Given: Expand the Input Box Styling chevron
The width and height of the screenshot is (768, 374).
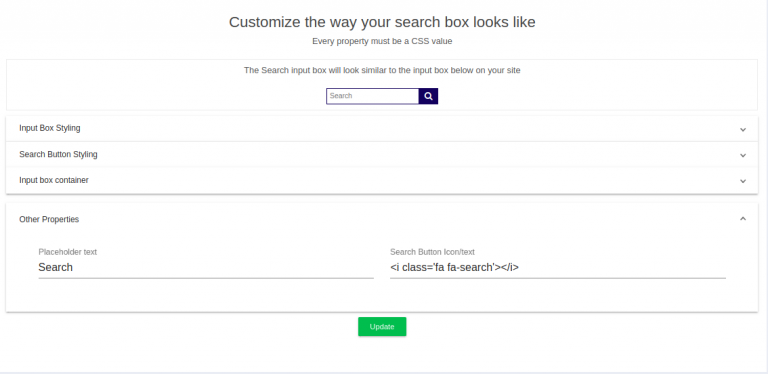Looking at the screenshot, I should (743, 129).
